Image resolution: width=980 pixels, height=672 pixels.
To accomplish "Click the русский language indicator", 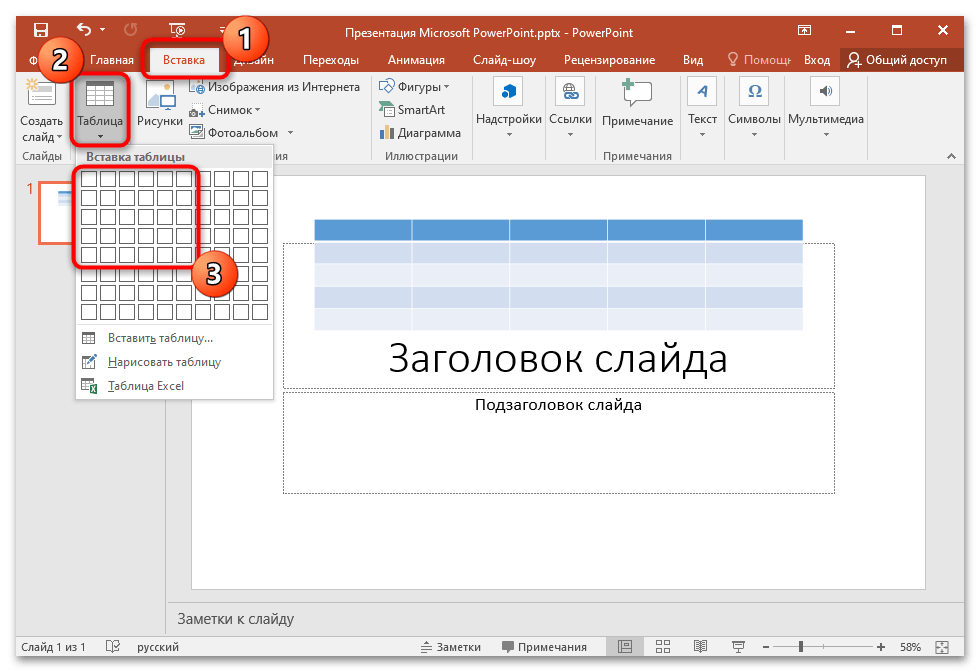I will pyautogui.click(x=158, y=647).
